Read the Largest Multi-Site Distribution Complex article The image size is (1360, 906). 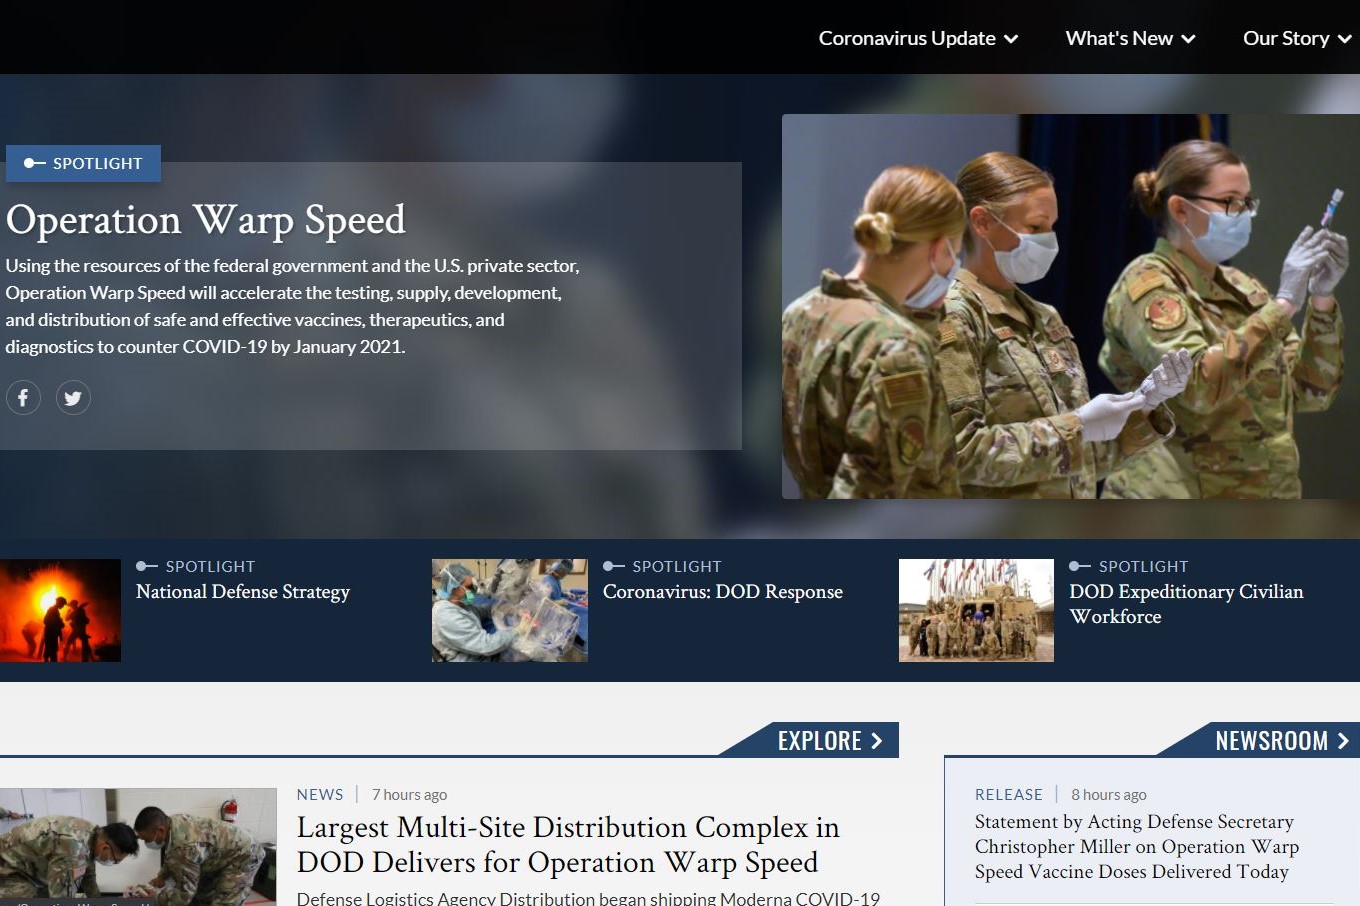[567, 845]
